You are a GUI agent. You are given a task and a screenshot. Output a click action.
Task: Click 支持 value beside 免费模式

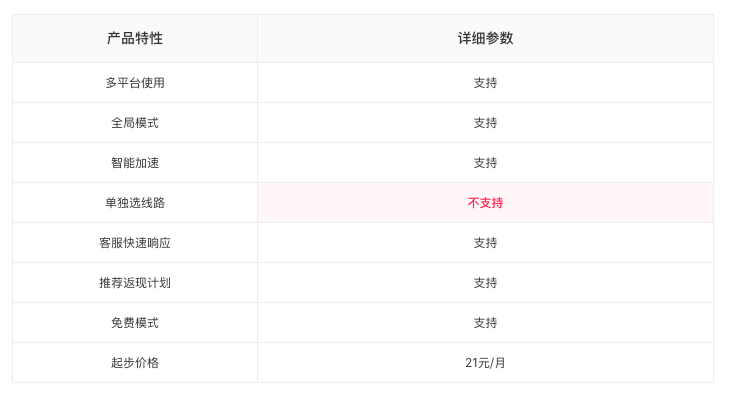point(485,323)
